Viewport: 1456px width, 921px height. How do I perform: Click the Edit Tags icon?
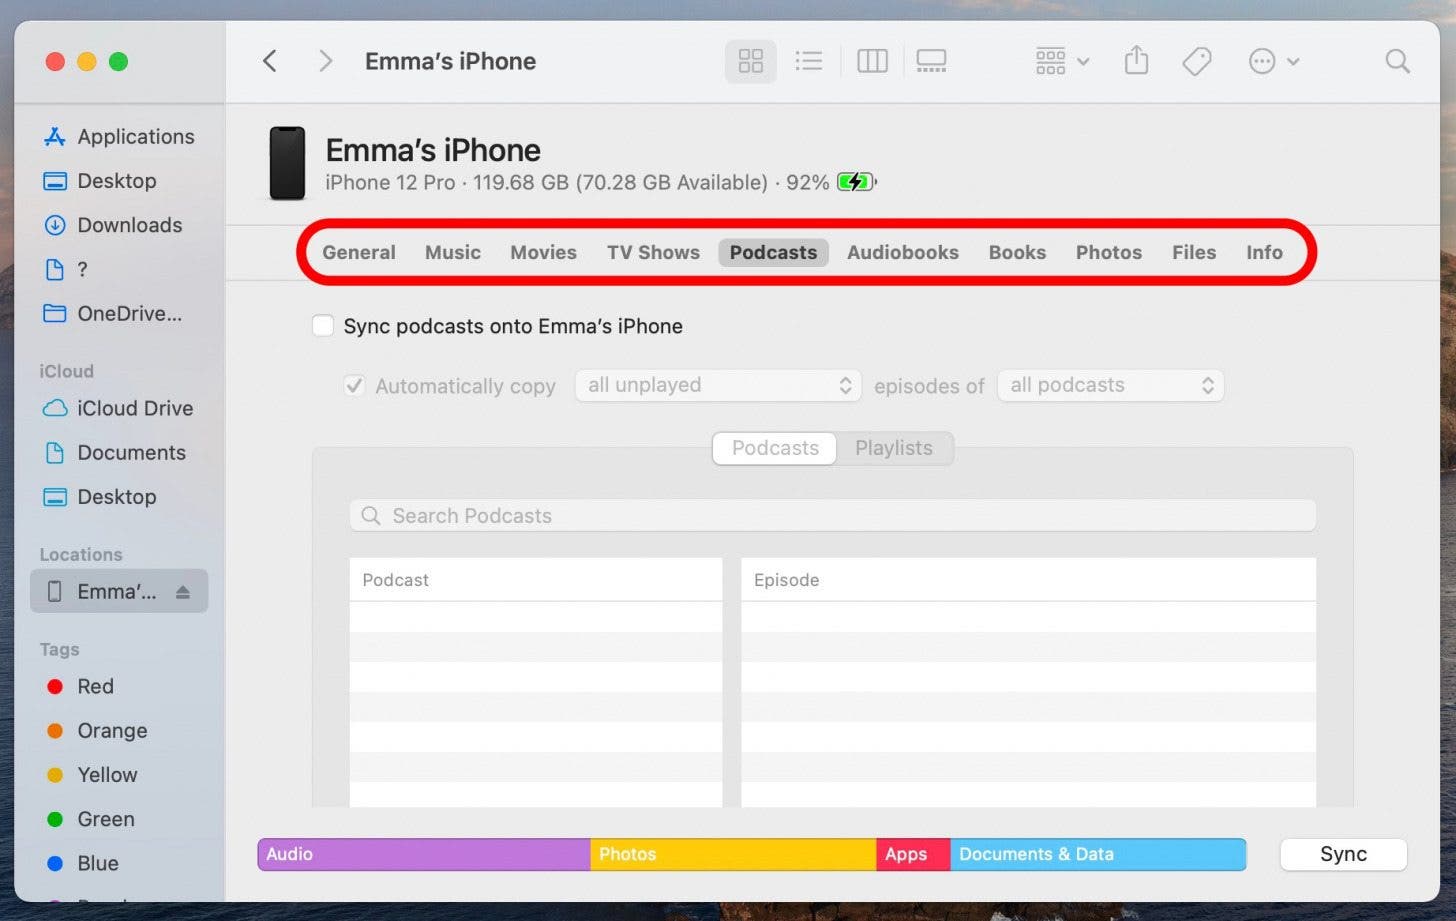coord(1196,61)
